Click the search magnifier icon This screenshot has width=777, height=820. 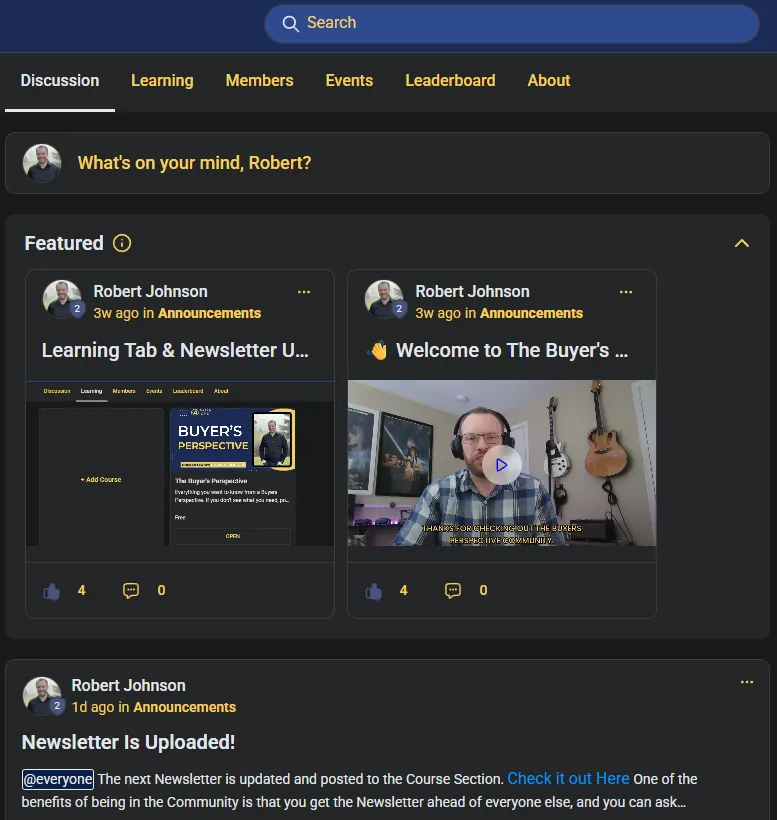pos(290,24)
